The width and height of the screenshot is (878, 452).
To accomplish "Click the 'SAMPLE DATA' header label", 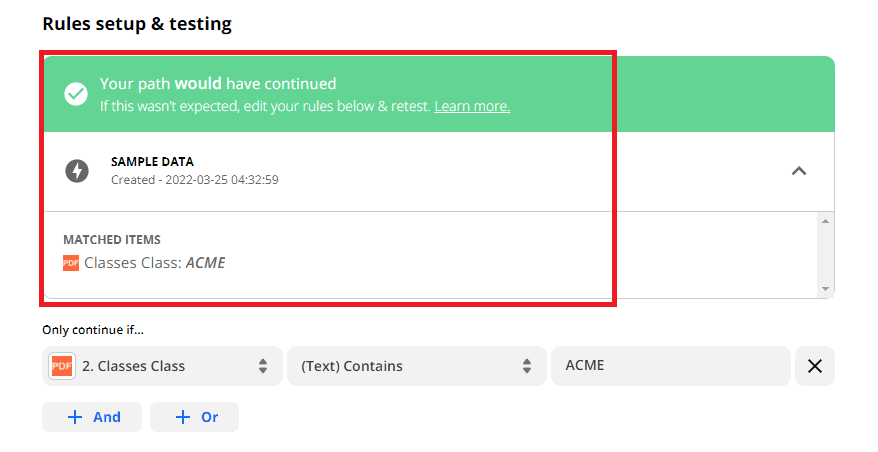I will tap(152, 161).
